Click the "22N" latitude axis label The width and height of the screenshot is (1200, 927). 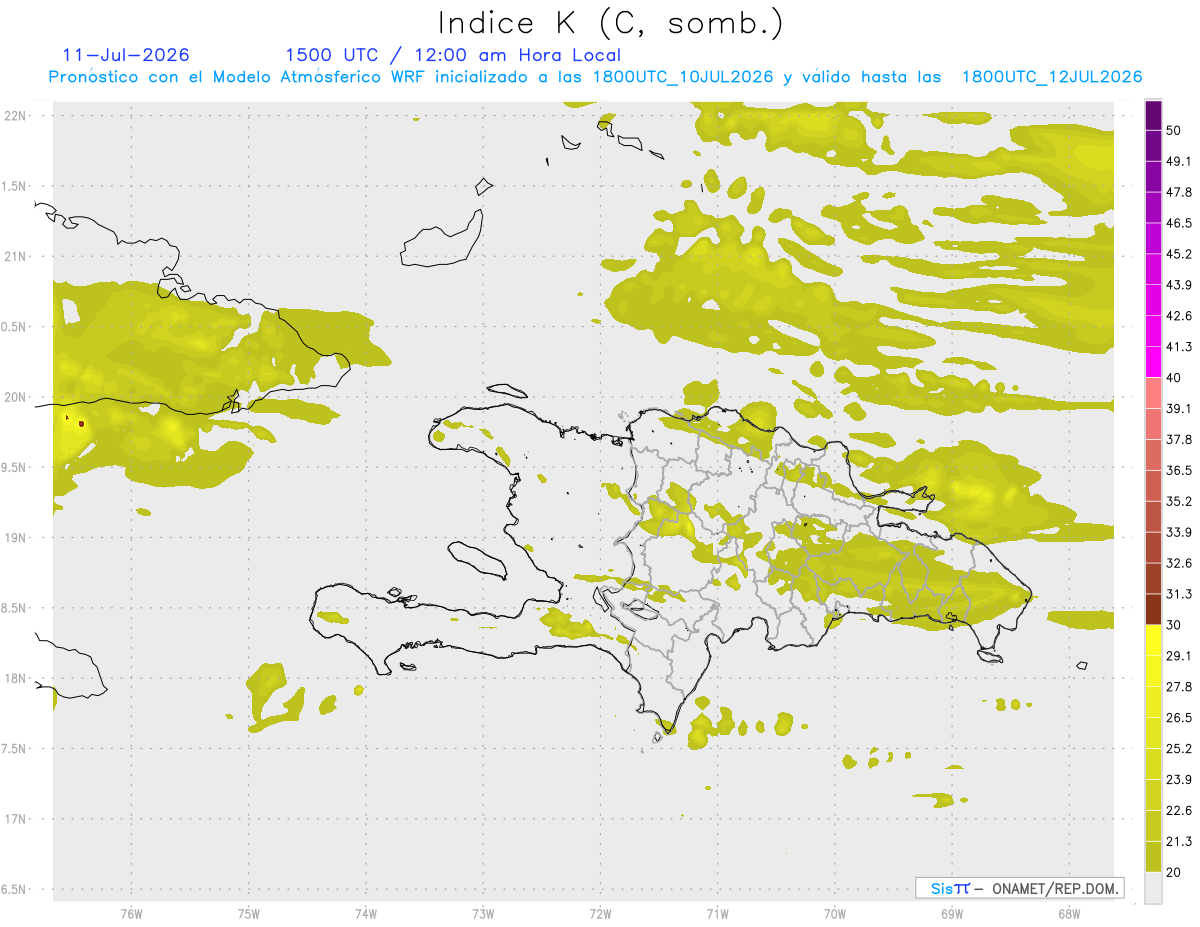16,116
